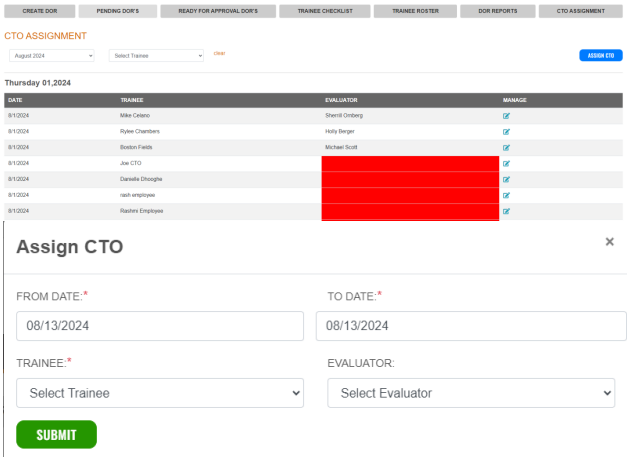Submit the Assign CTO form

[x=56, y=434]
